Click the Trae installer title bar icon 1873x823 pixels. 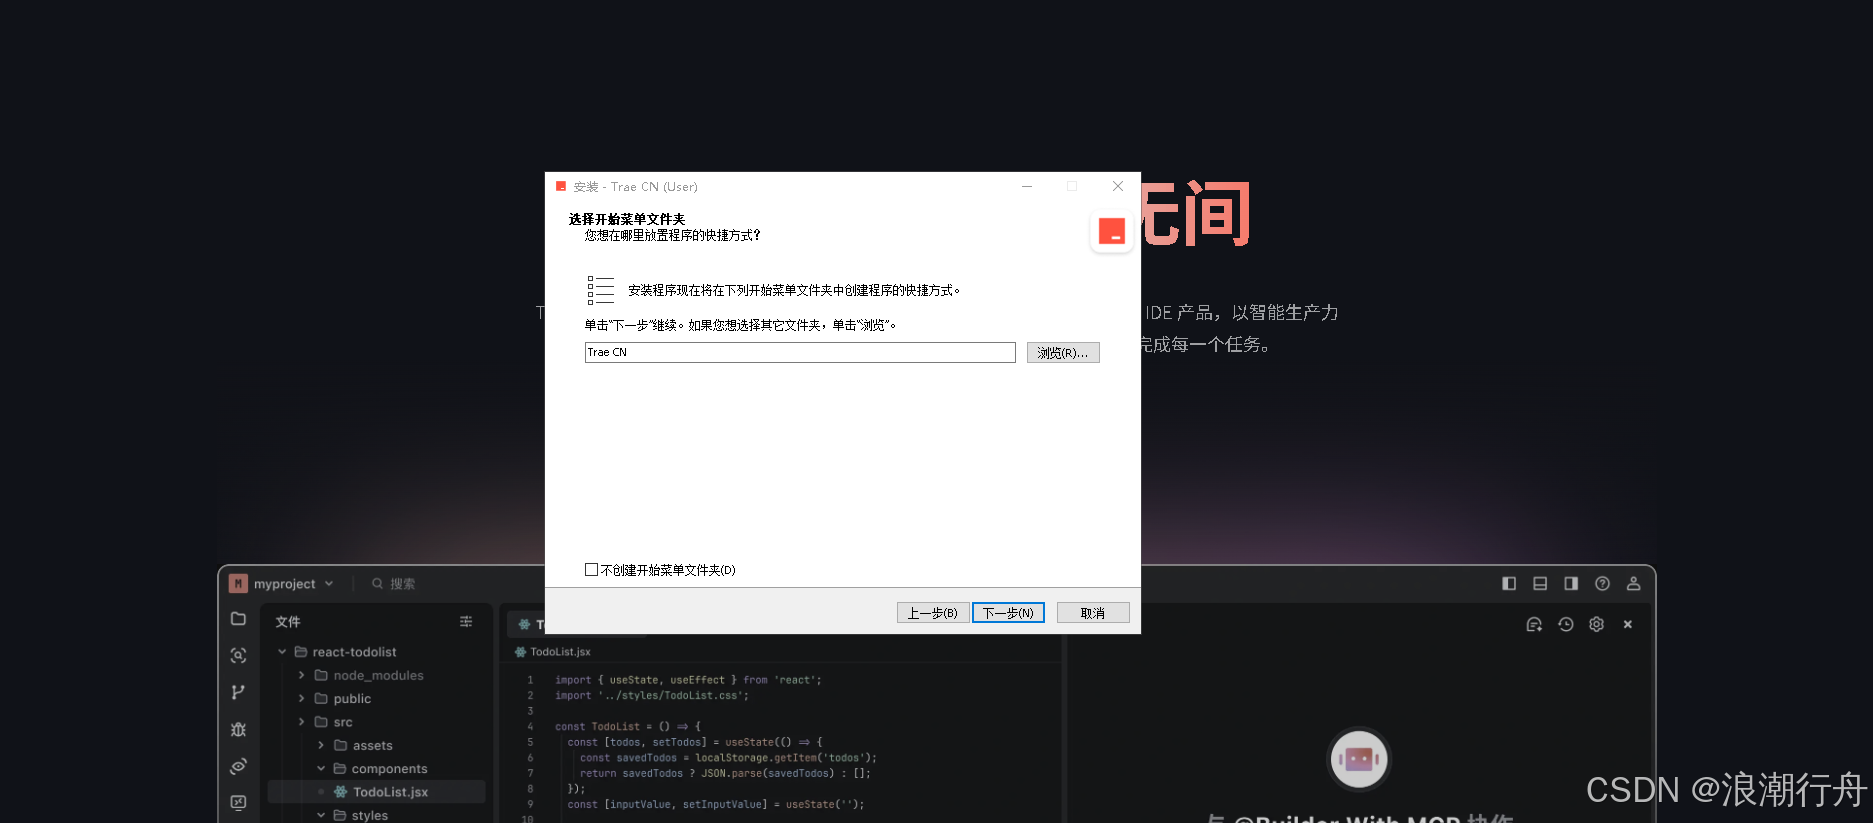point(561,187)
